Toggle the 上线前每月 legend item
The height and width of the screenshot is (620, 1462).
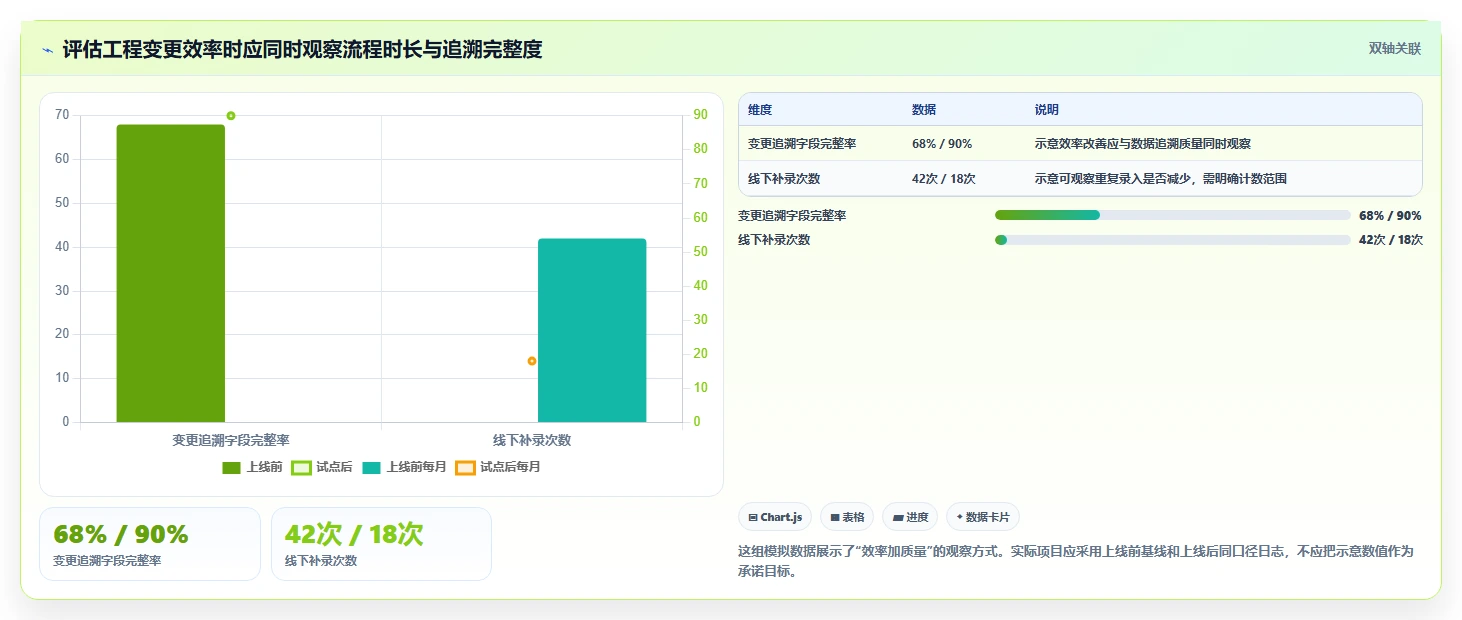click(x=404, y=467)
